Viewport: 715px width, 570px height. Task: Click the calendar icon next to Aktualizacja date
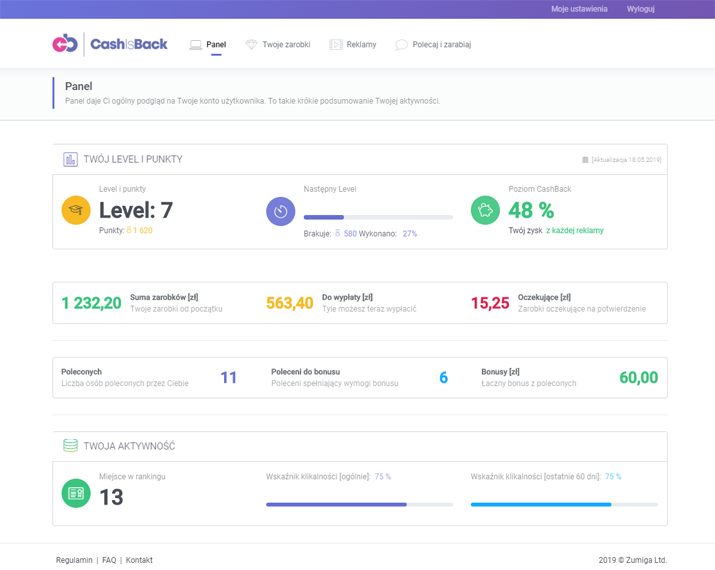pyautogui.click(x=586, y=160)
